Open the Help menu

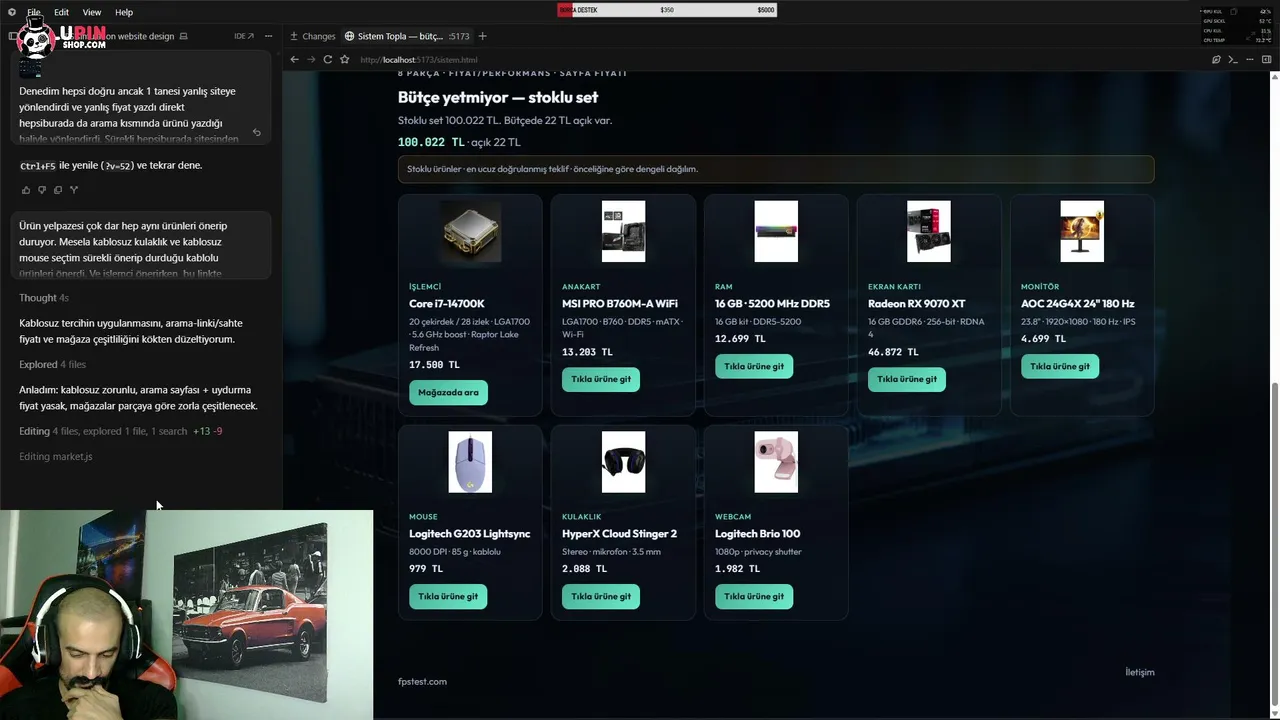(124, 12)
